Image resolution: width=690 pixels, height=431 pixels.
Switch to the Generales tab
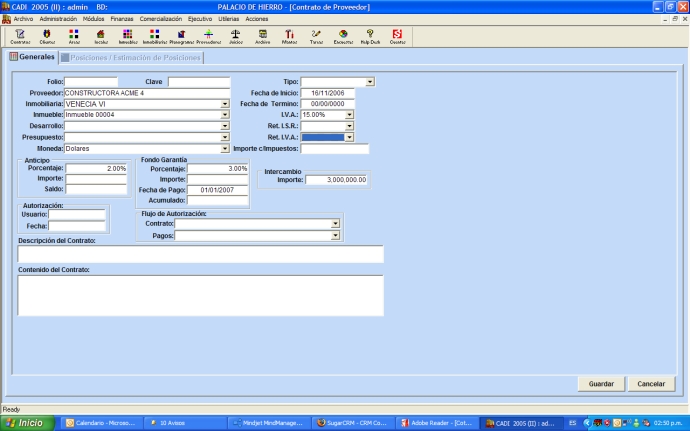(x=31, y=57)
